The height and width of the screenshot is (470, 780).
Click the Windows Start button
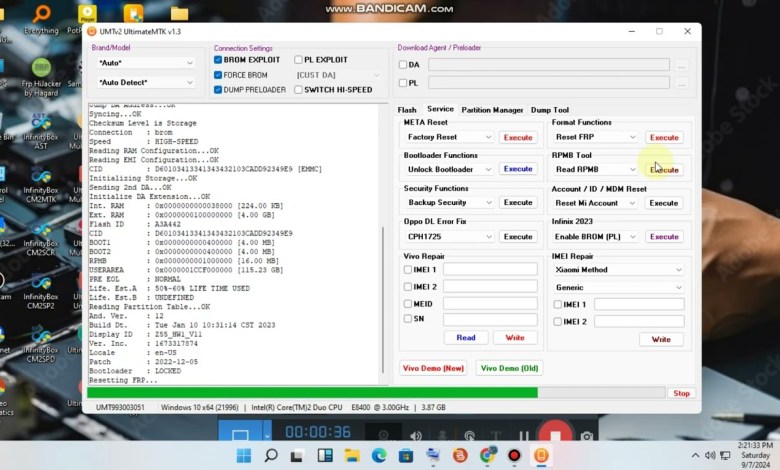[x=244, y=455]
